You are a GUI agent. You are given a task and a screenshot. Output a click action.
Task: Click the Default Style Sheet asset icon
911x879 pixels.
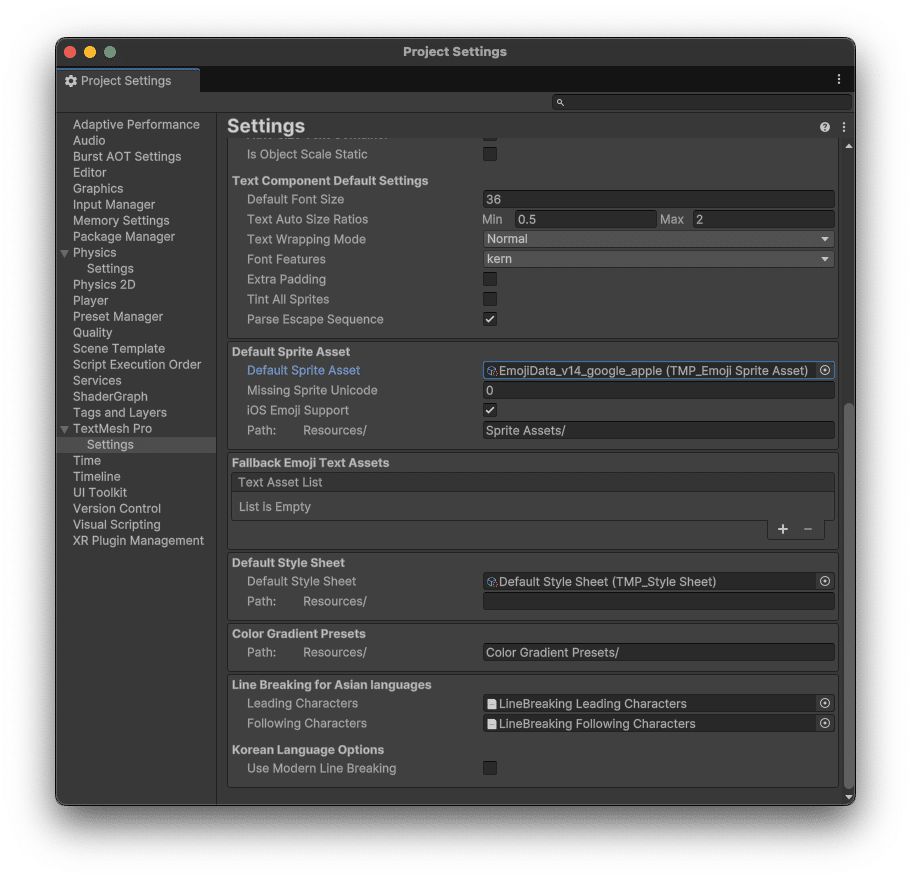(492, 582)
